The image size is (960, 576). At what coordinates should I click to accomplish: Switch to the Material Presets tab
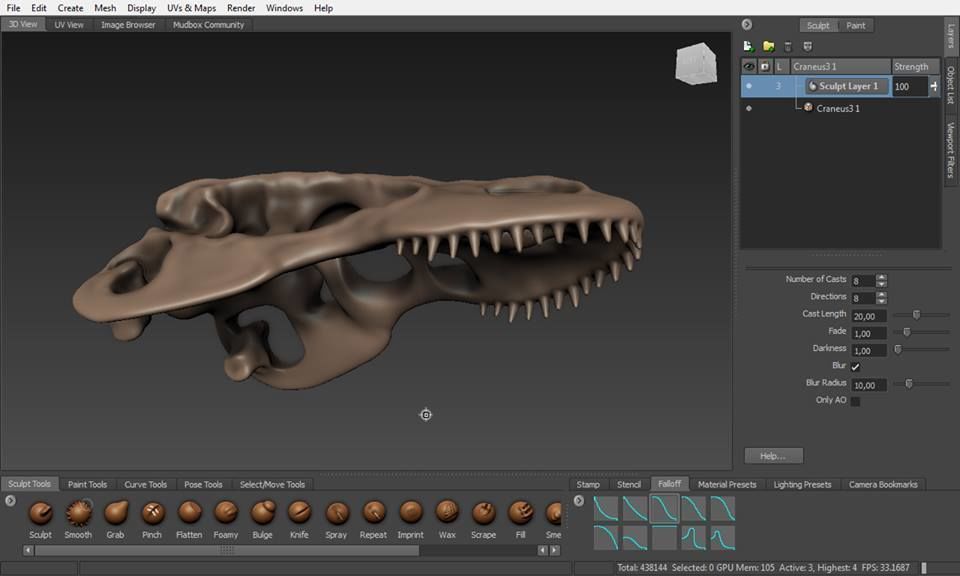click(x=727, y=484)
